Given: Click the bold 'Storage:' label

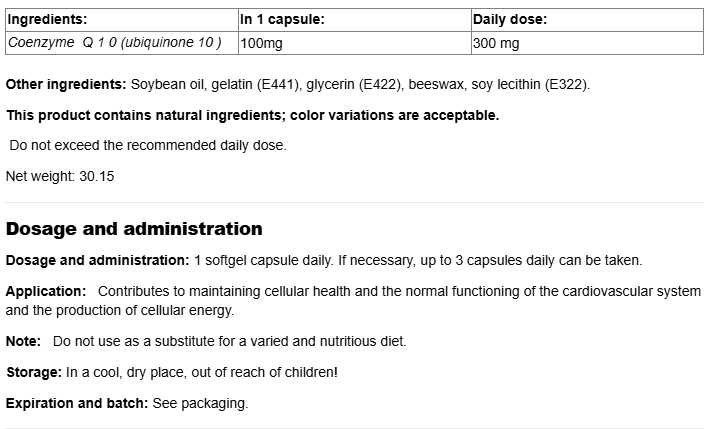Looking at the screenshot, I should (x=34, y=372).
